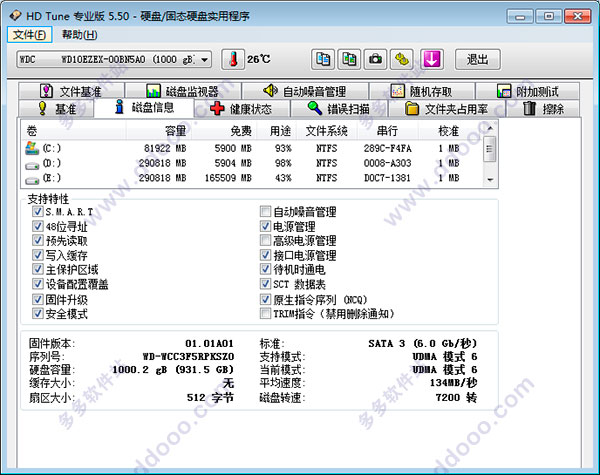Click the HD Tune app title icon
The height and width of the screenshot is (475, 600).
point(16,16)
